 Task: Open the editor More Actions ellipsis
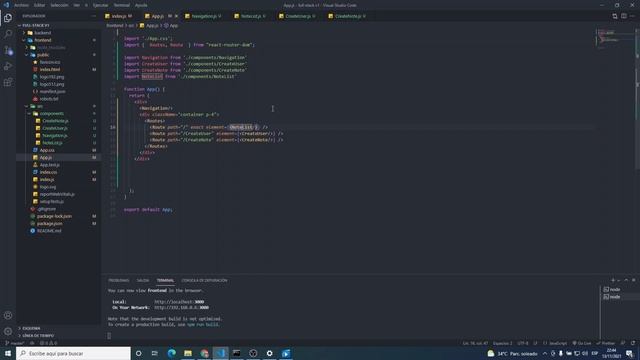632,16
